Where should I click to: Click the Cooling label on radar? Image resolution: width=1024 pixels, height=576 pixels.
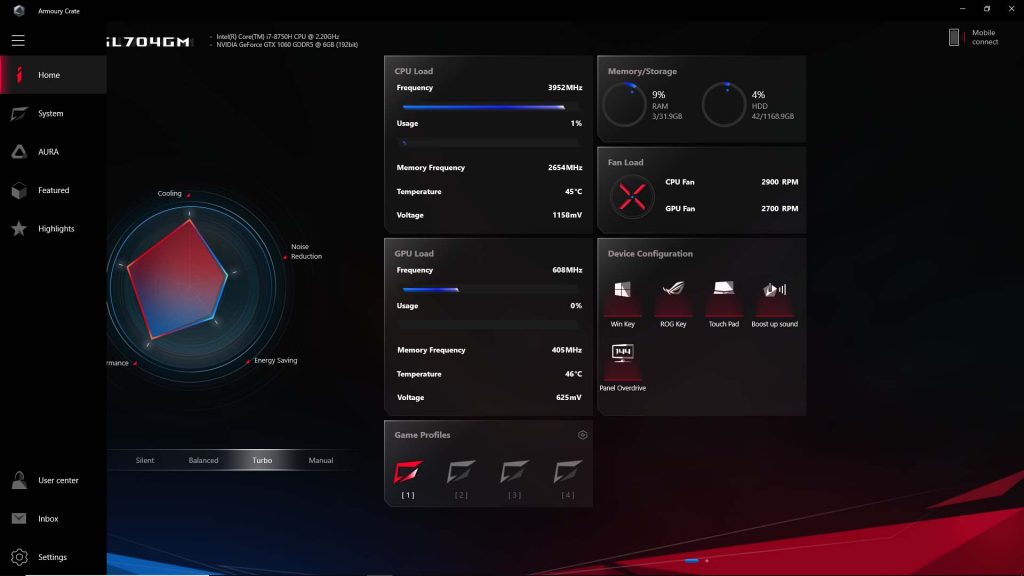(169, 193)
